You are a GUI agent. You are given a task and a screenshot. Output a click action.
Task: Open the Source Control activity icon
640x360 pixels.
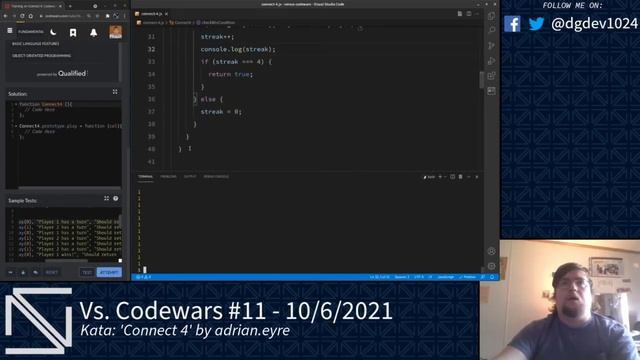491,45
